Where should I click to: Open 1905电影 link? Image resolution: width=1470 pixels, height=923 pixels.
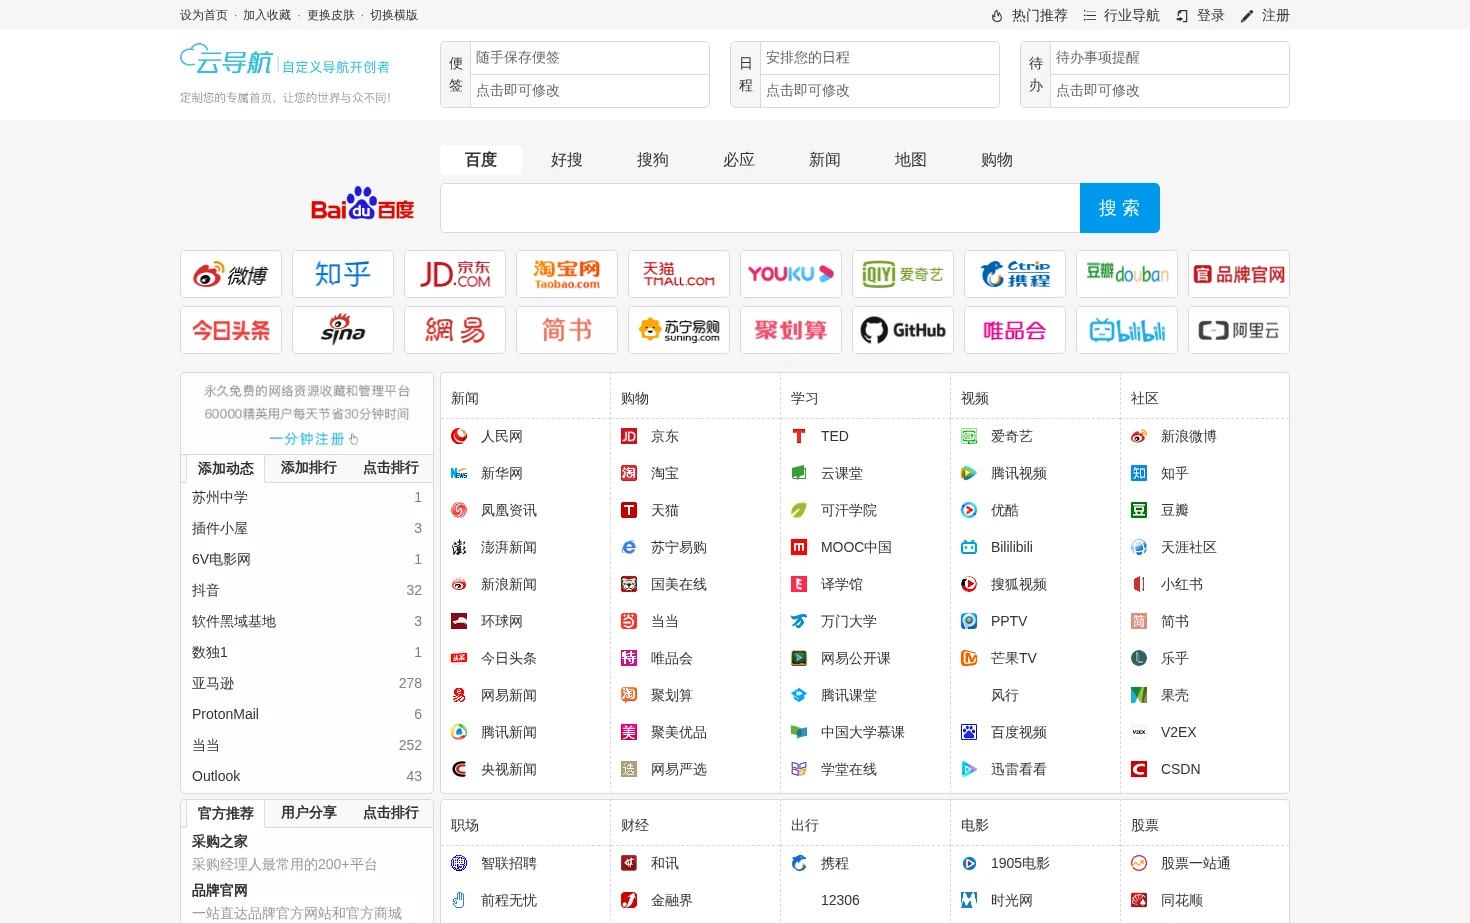[1020, 863]
